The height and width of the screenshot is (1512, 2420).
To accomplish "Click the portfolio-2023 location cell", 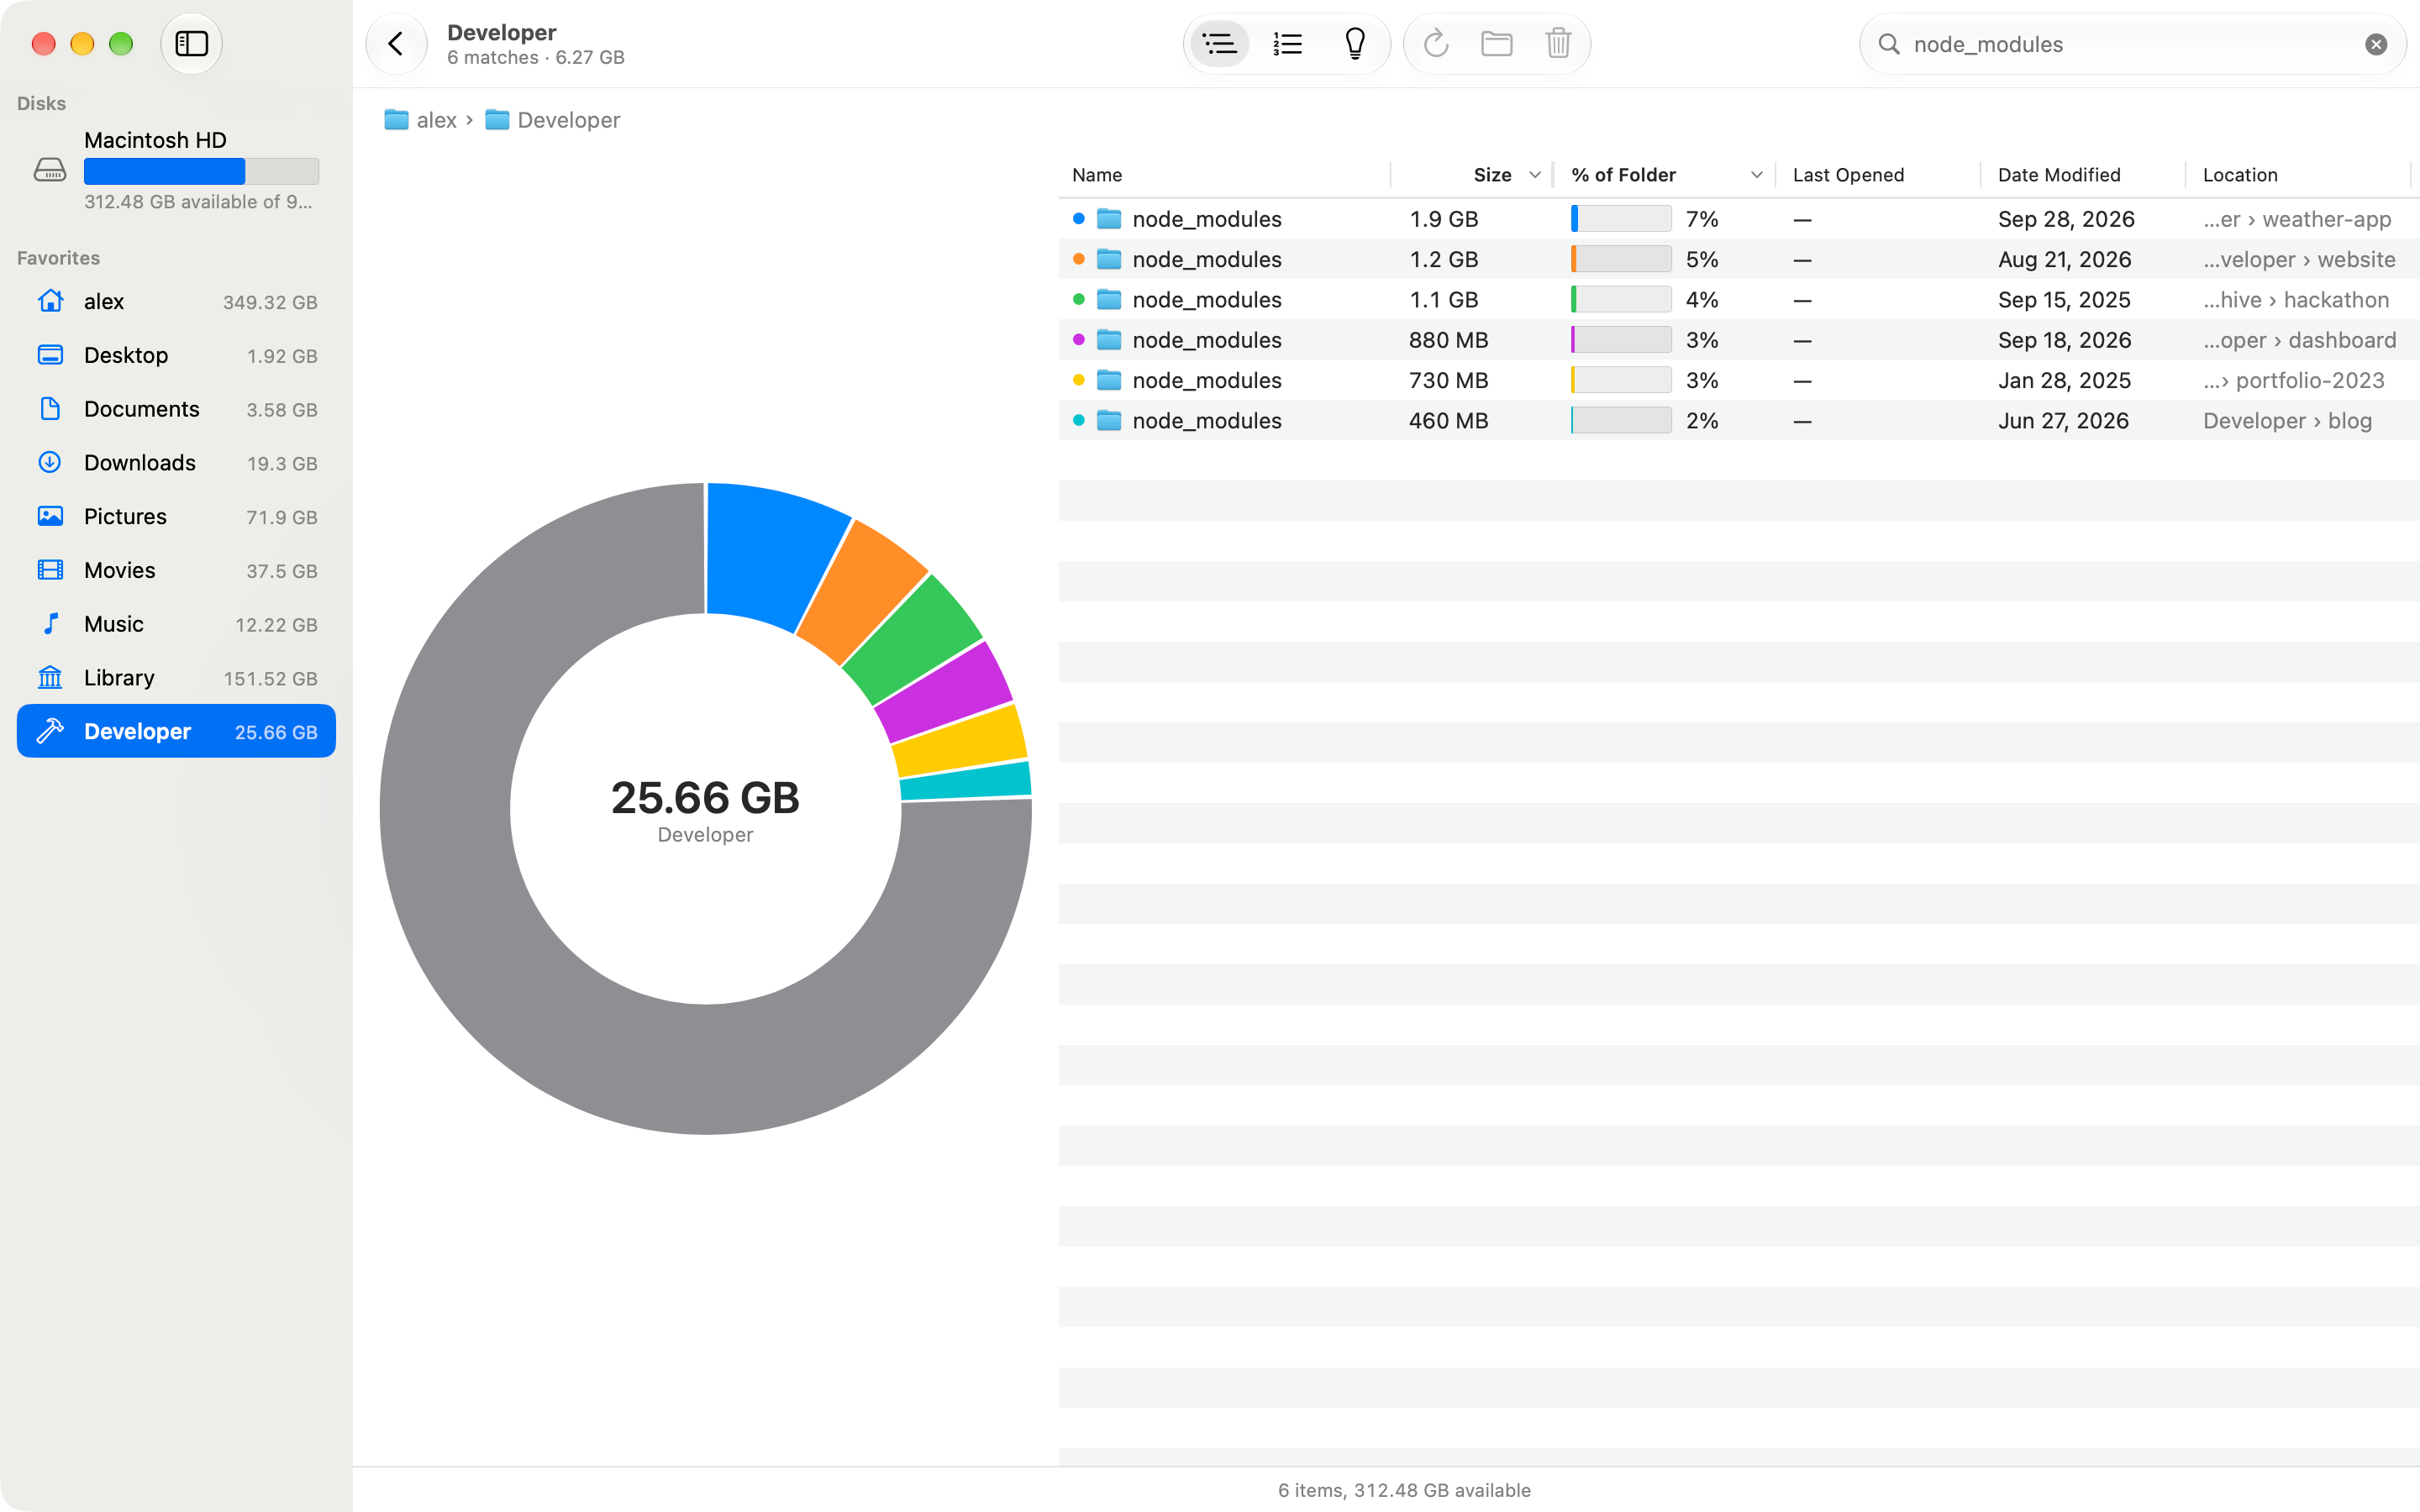I will pos(2293,380).
